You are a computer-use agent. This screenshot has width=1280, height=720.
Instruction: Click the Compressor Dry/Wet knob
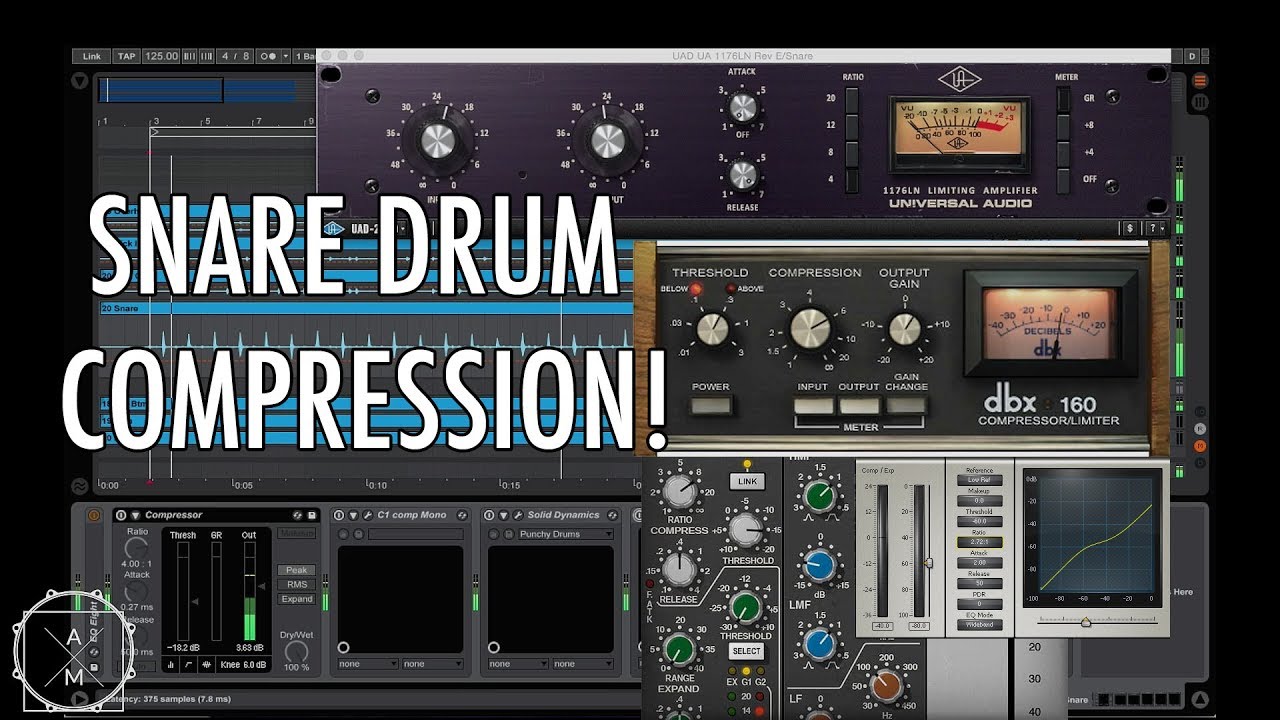[x=296, y=650]
